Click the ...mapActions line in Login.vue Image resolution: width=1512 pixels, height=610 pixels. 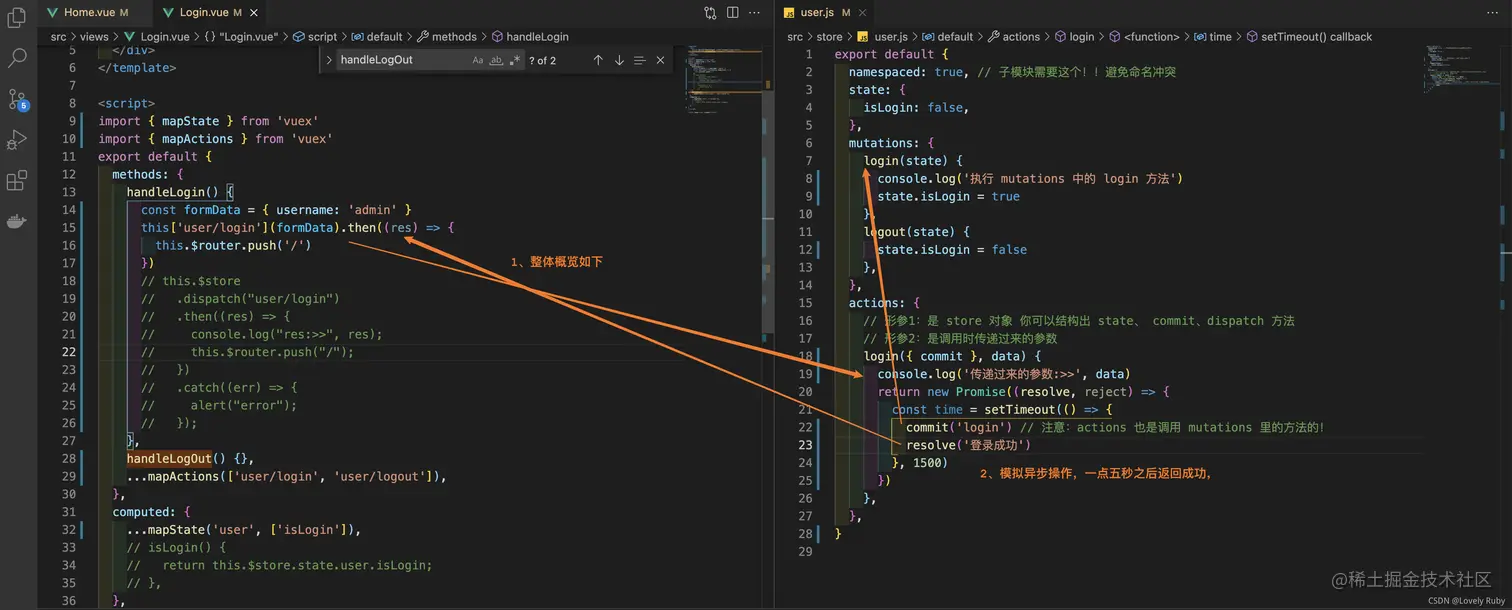286,477
